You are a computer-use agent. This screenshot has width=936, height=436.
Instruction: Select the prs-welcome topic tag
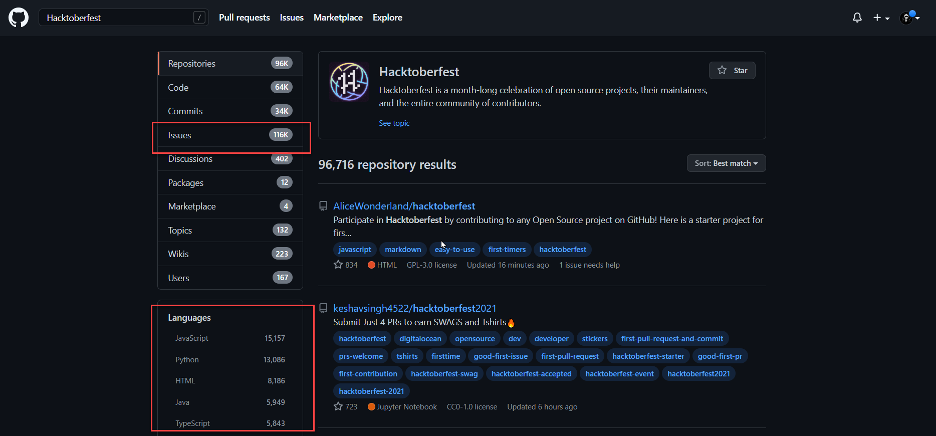(x=361, y=356)
